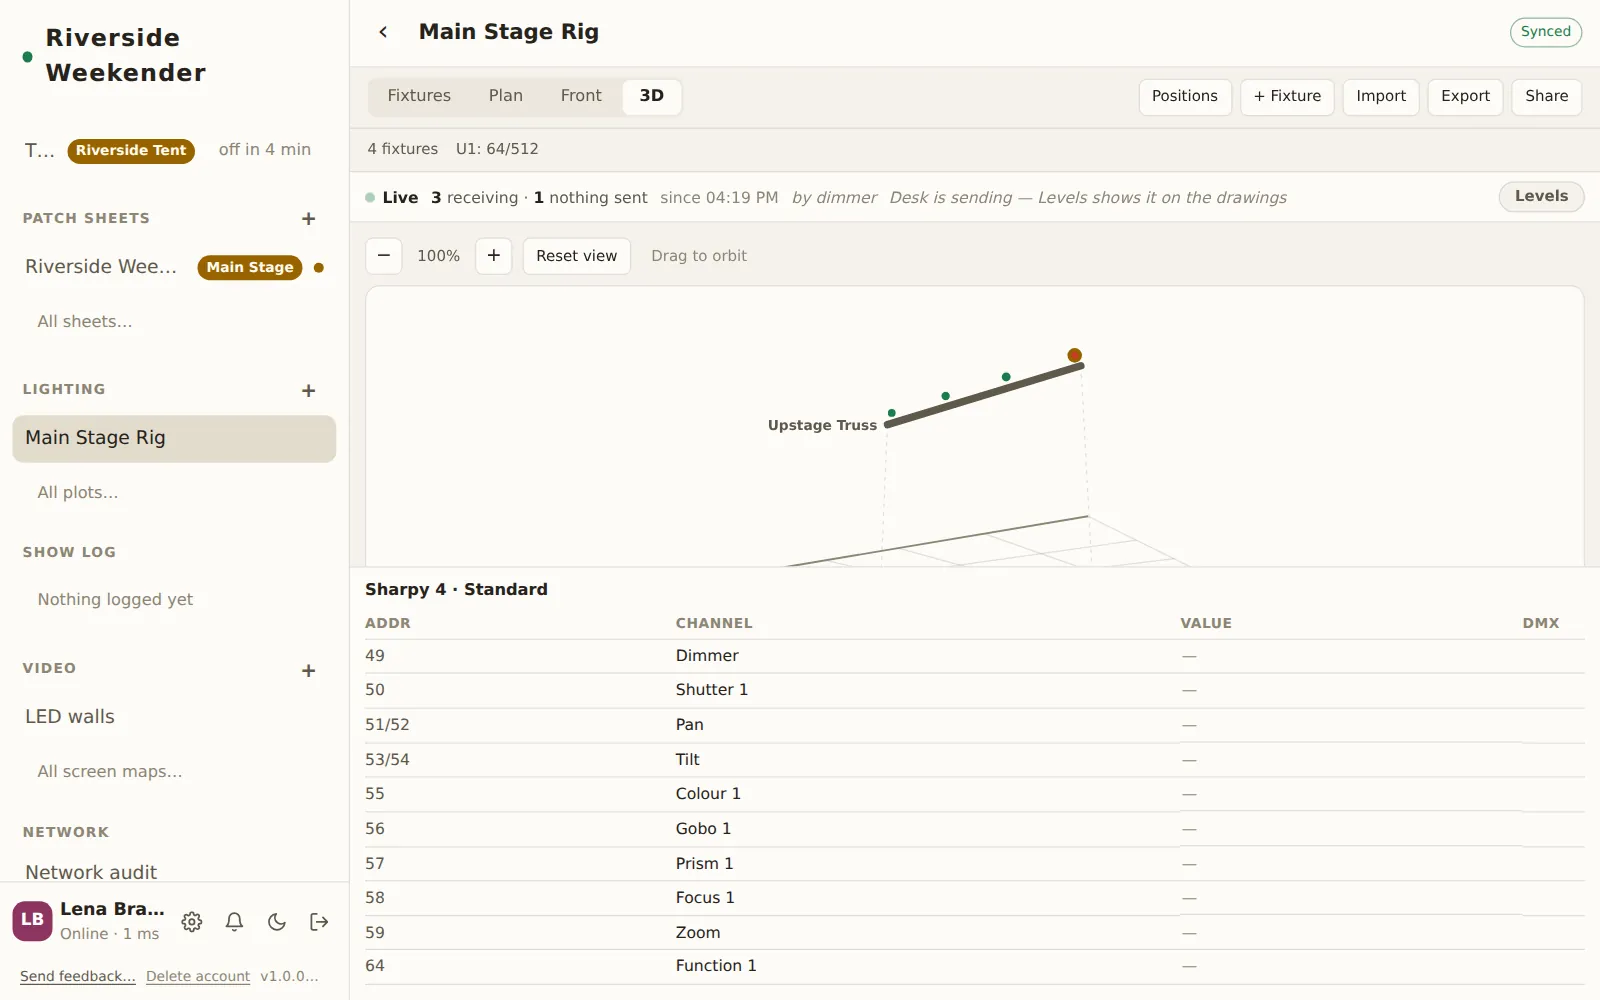Zoom out with the minus button
The height and width of the screenshot is (1000, 1600).
(x=384, y=256)
